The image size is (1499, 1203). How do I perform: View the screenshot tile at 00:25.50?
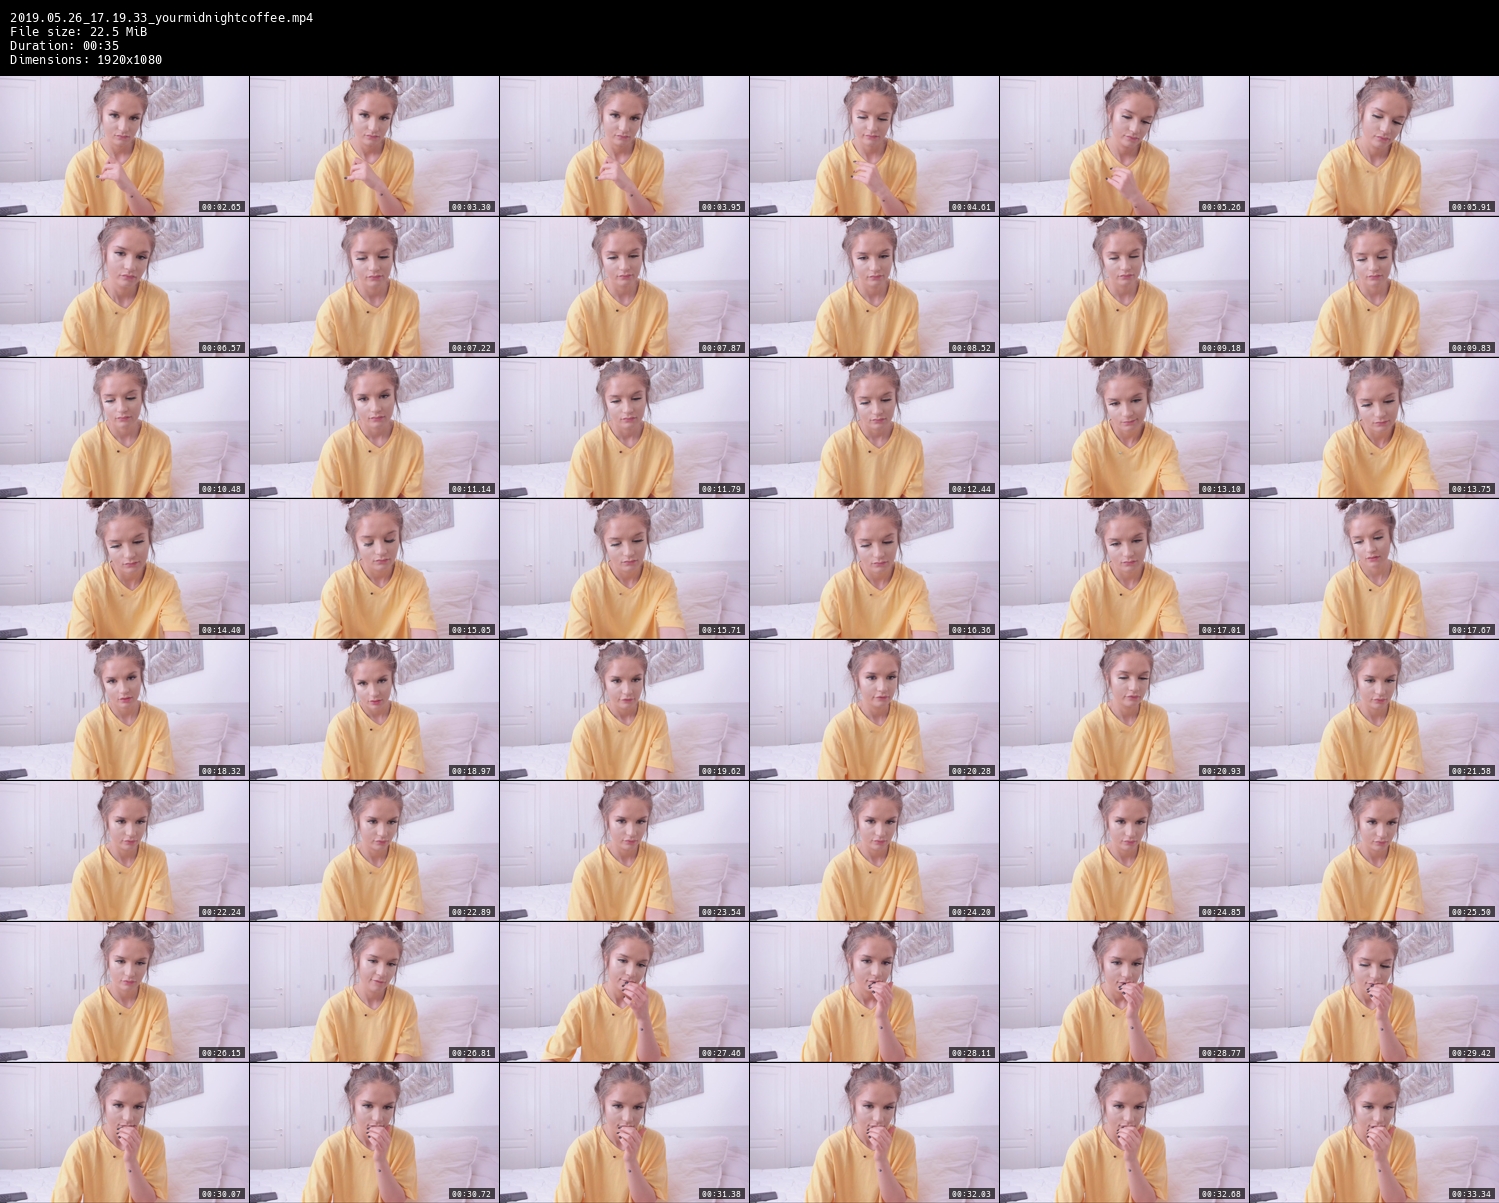[1374, 851]
